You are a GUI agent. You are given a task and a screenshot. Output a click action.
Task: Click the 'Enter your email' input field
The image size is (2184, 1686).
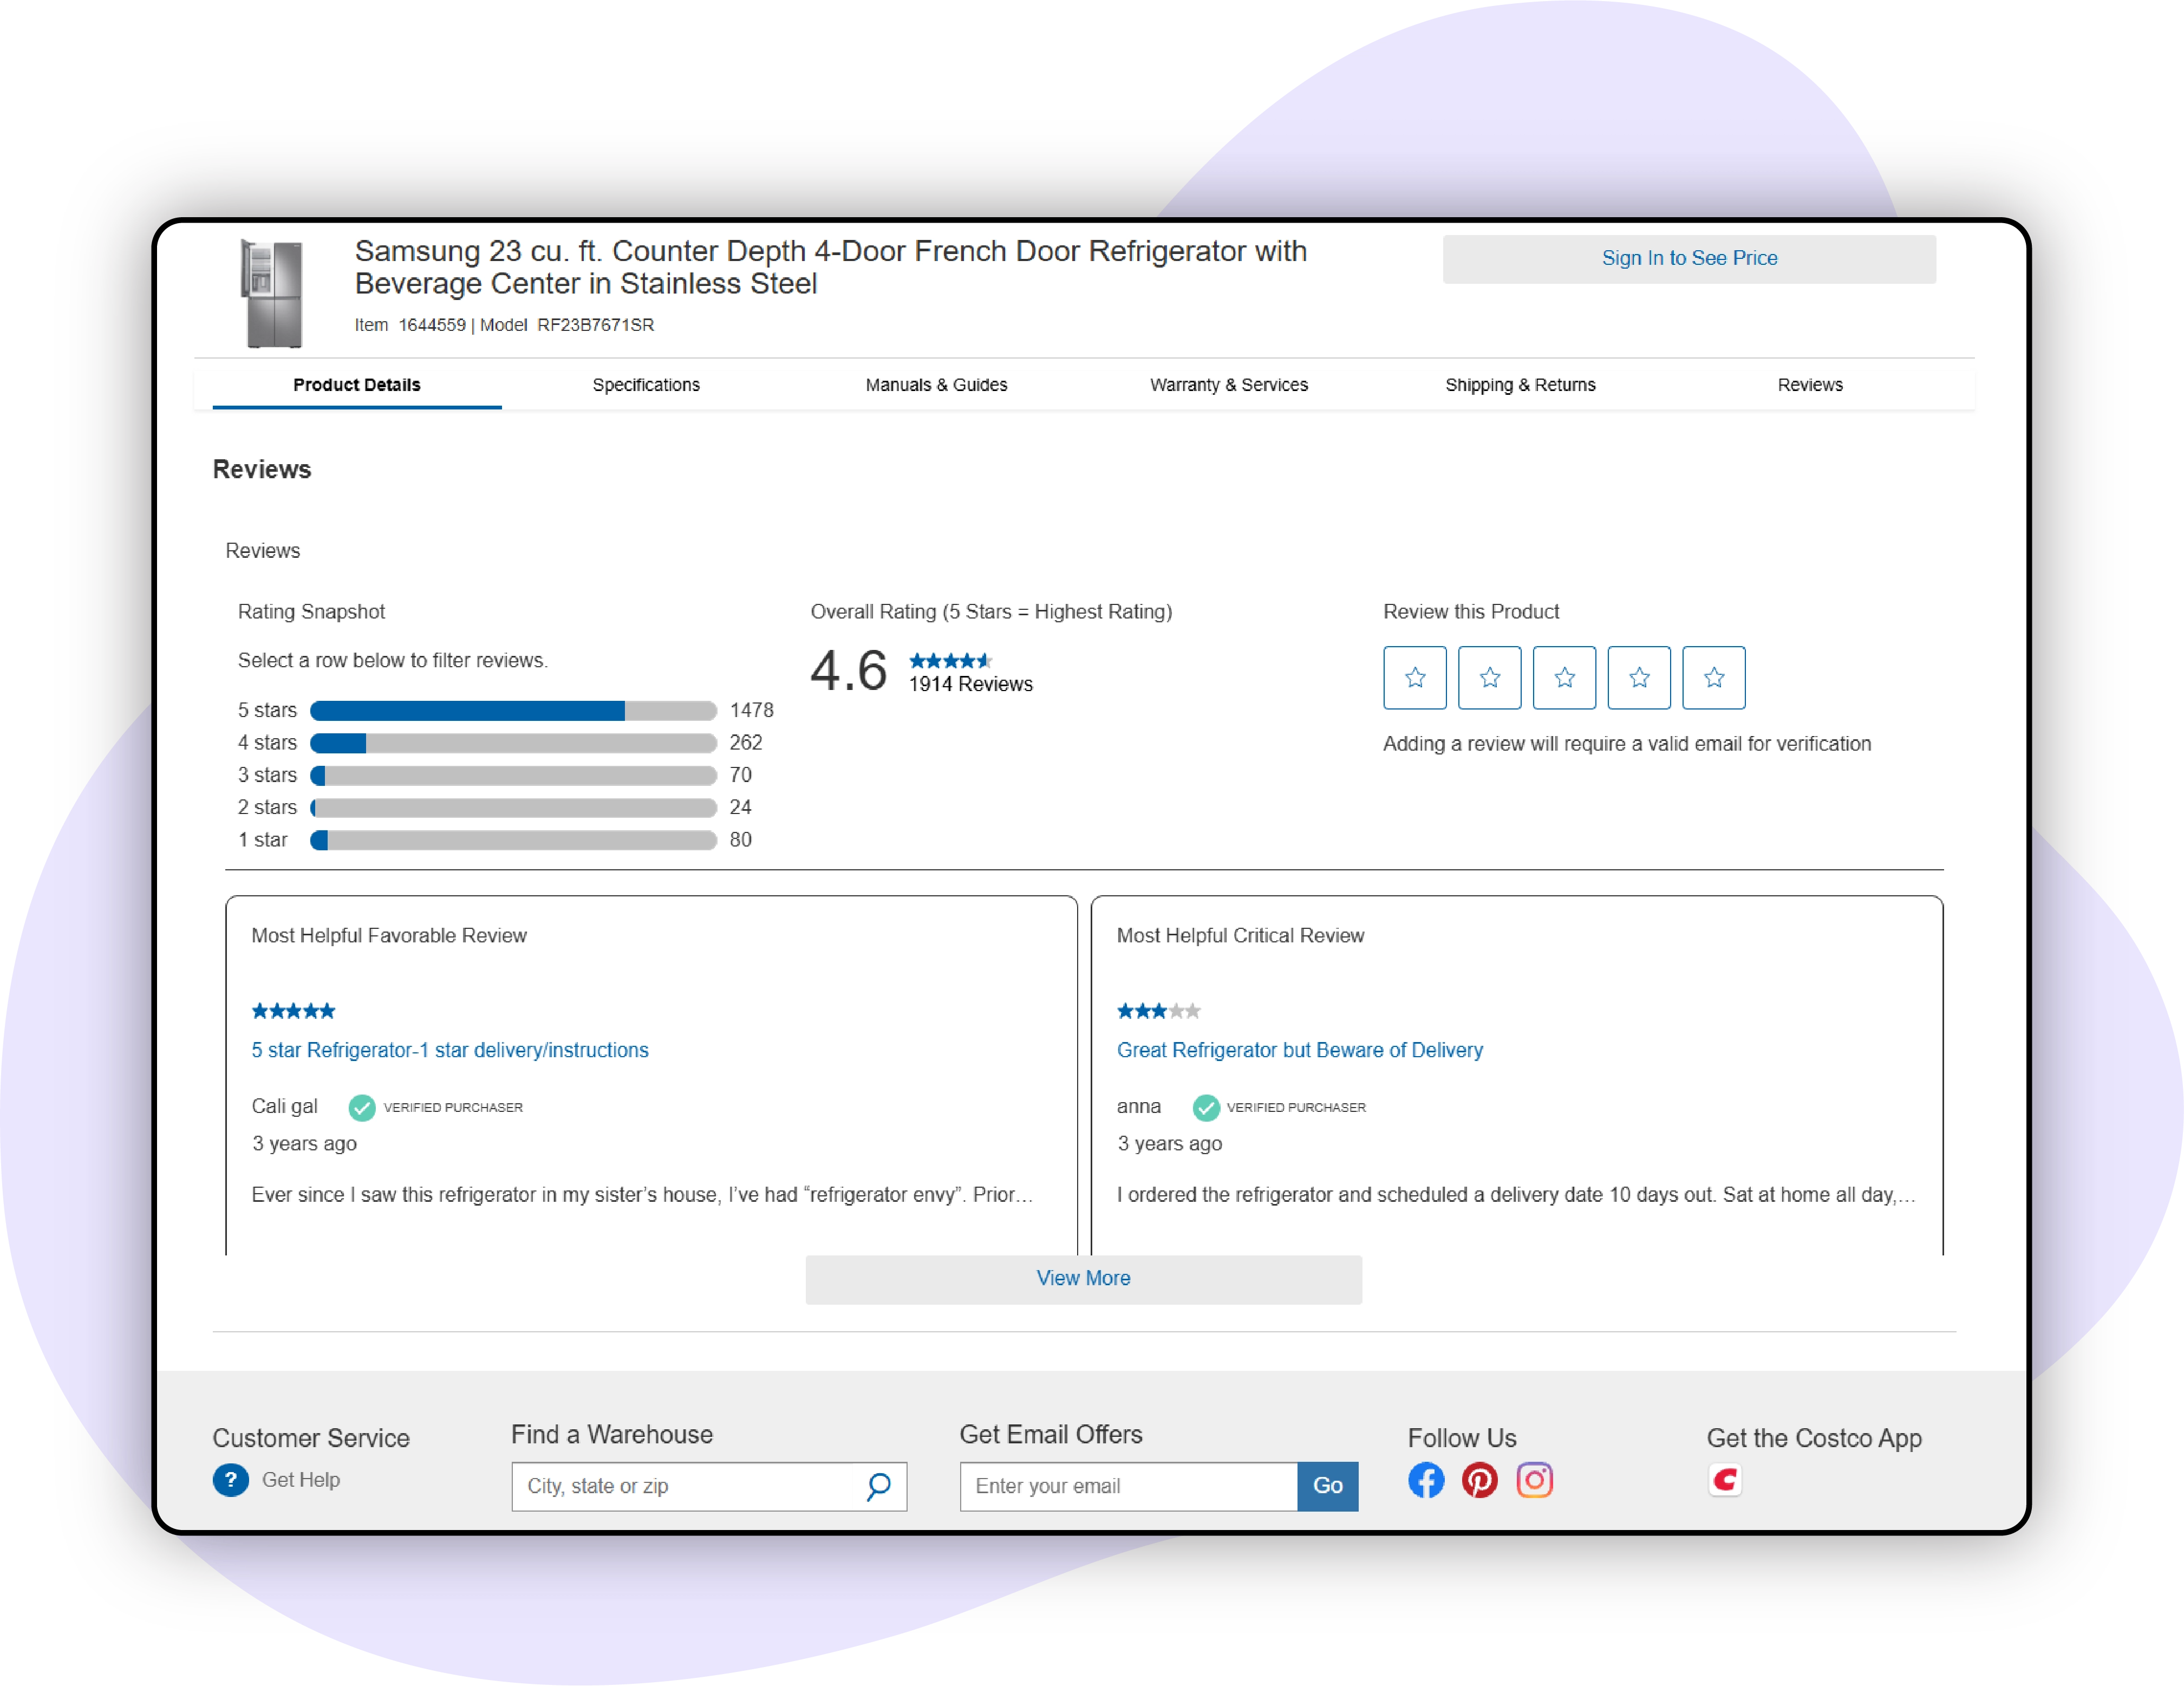[x=1128, y=1486]
